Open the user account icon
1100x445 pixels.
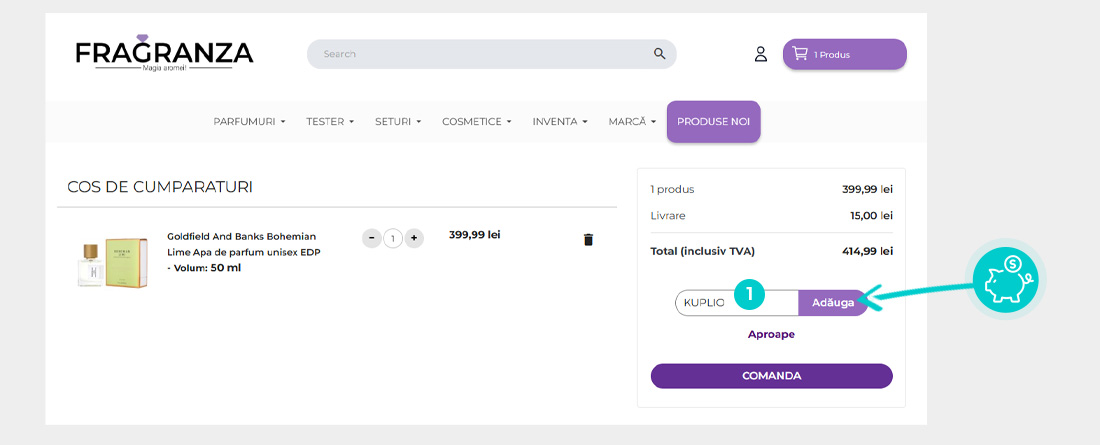click(761, 54)
